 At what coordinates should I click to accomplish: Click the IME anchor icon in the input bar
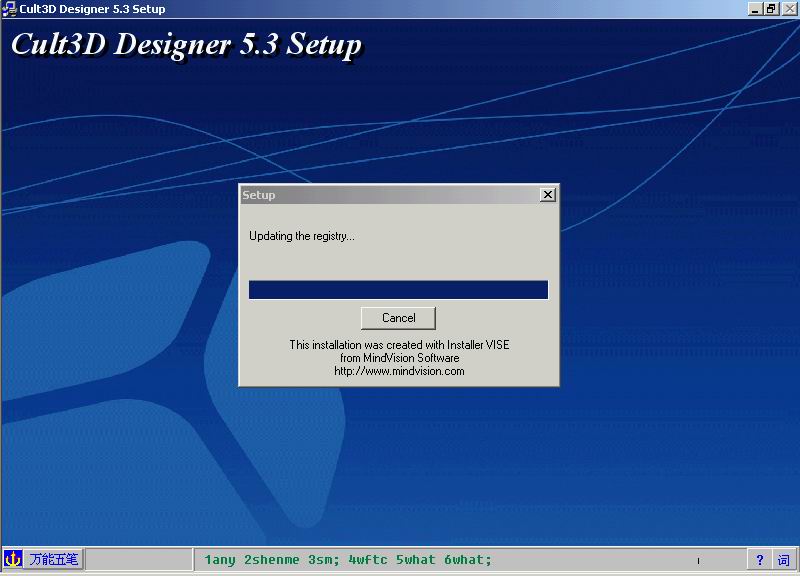click(x=12, y=559)
